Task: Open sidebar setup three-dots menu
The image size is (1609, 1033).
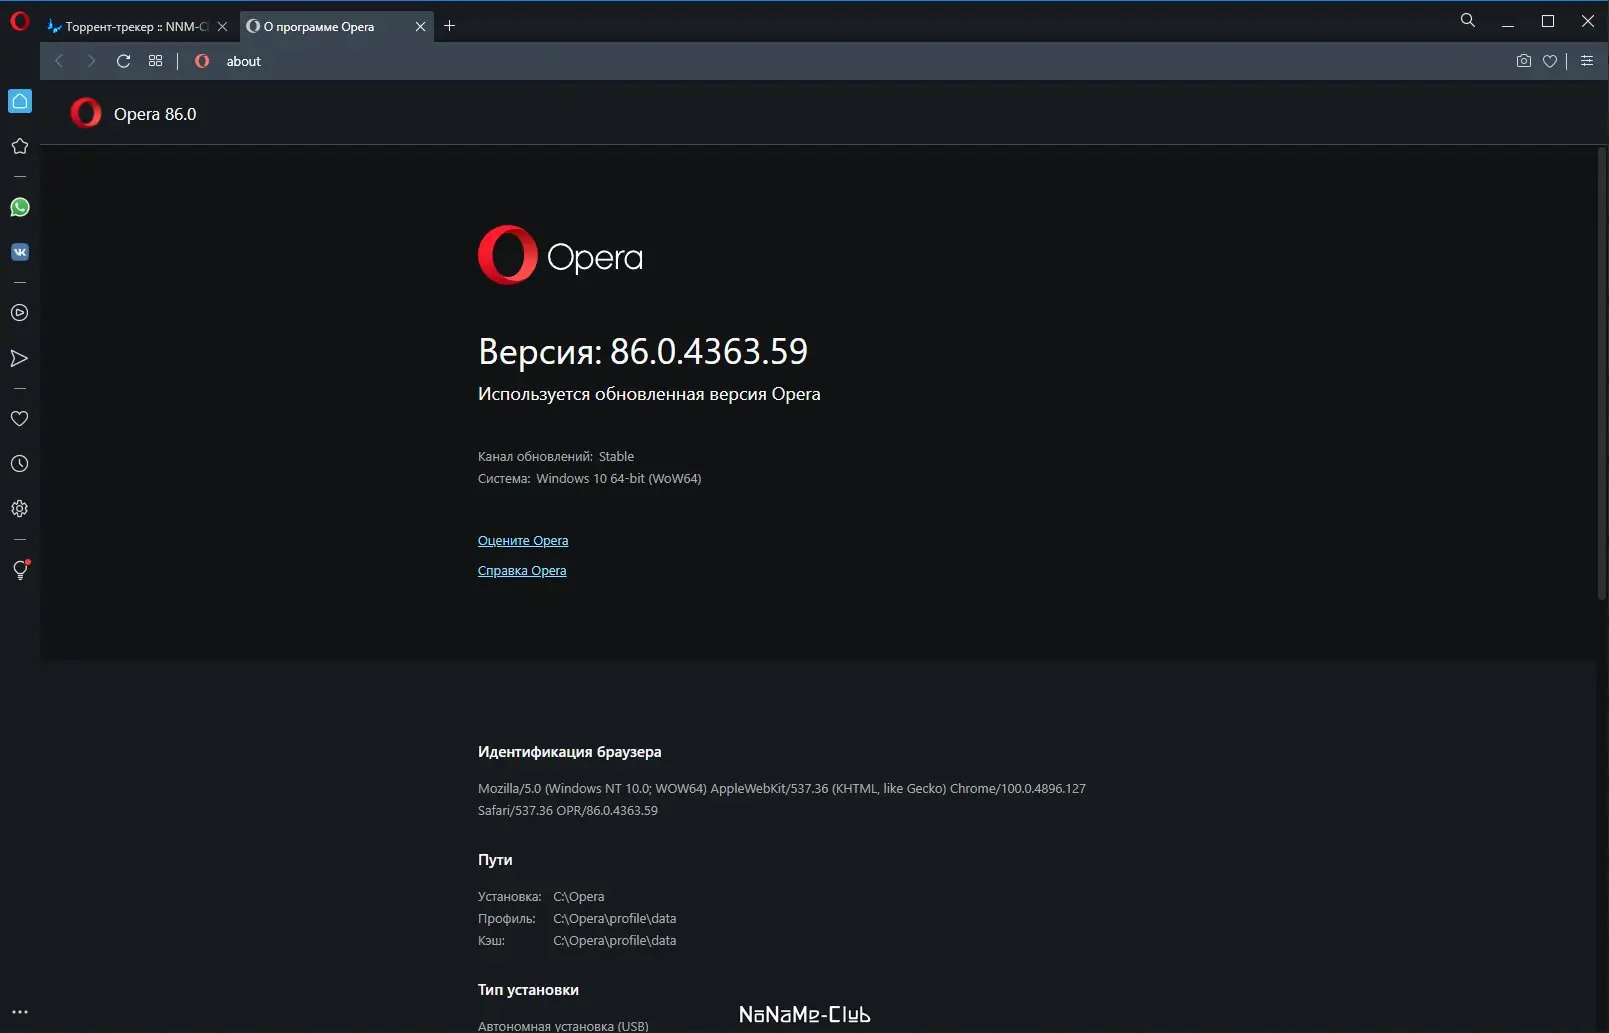Action: pyautogui.click(x=19, y=1012)
